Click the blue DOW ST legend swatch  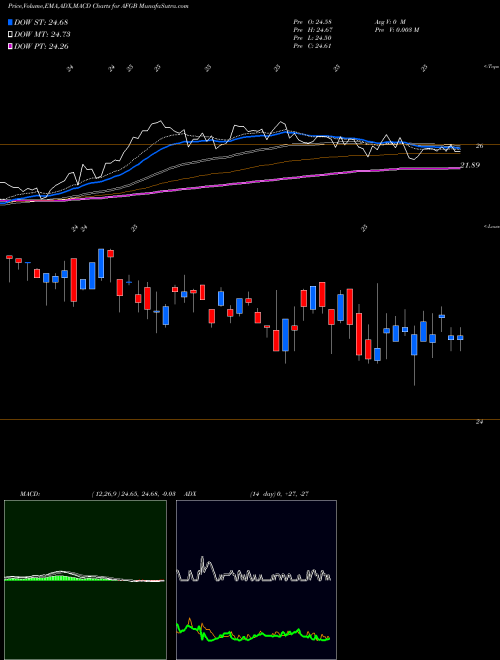click(x=10, y=22)
